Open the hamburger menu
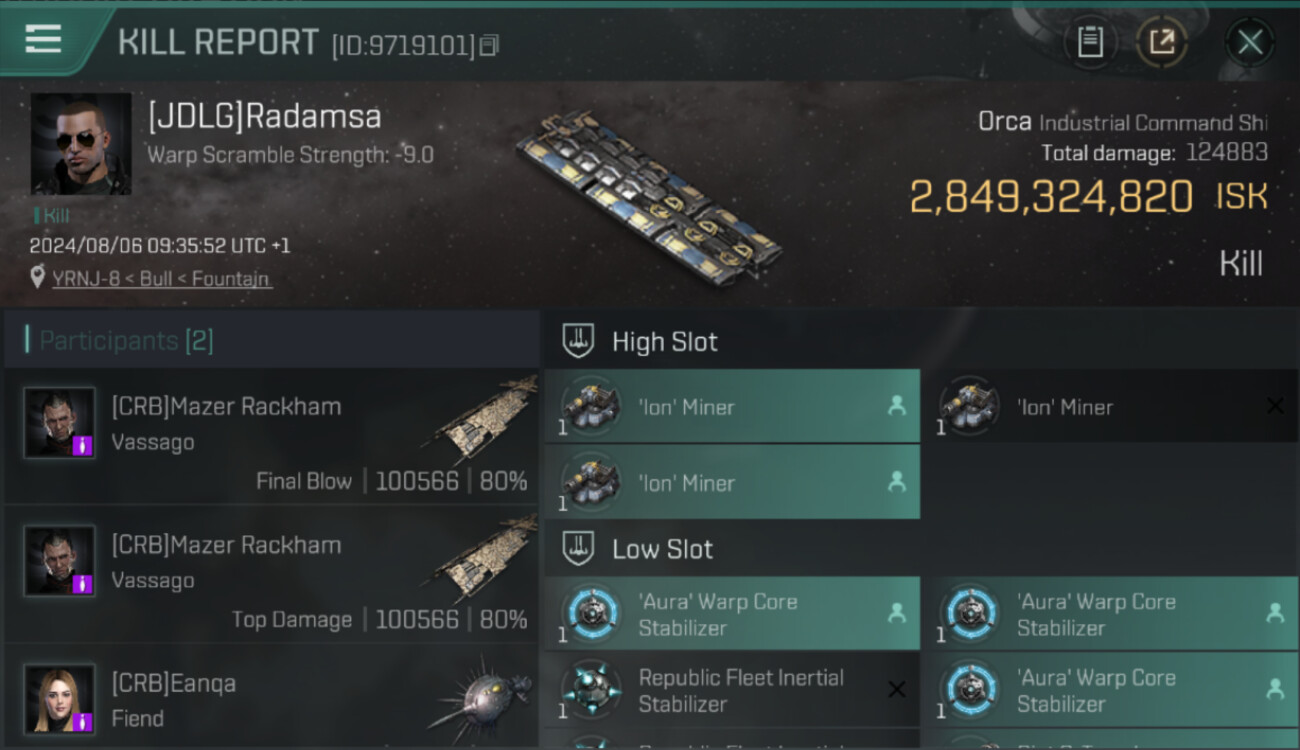 (x=43, y=39)
